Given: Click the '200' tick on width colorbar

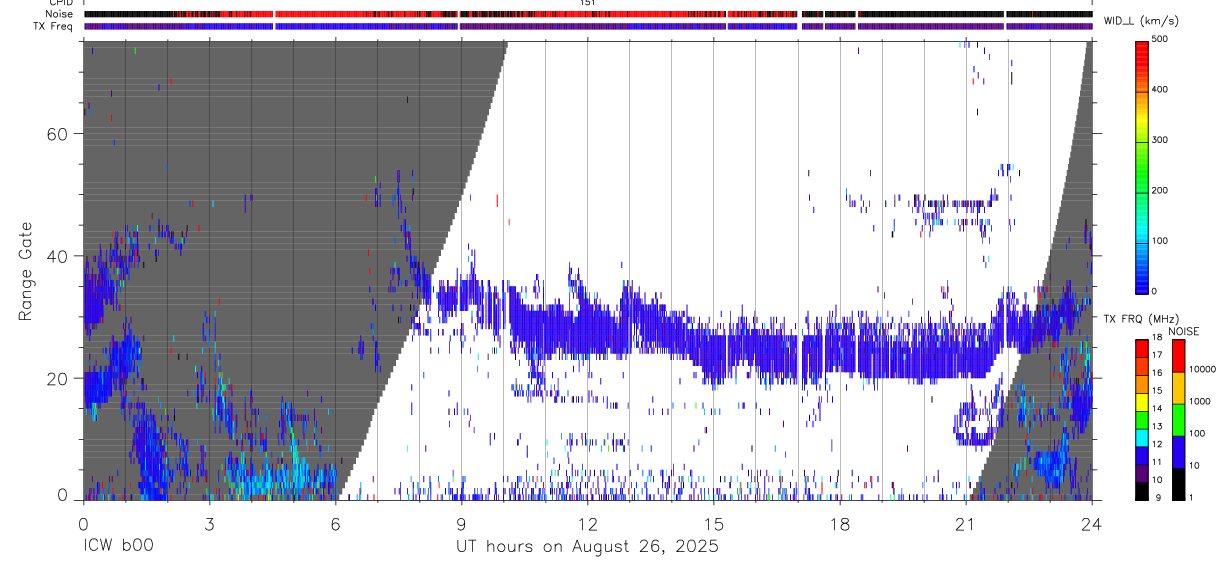Looking at the screenshot, I should (x=1160, y=191).
